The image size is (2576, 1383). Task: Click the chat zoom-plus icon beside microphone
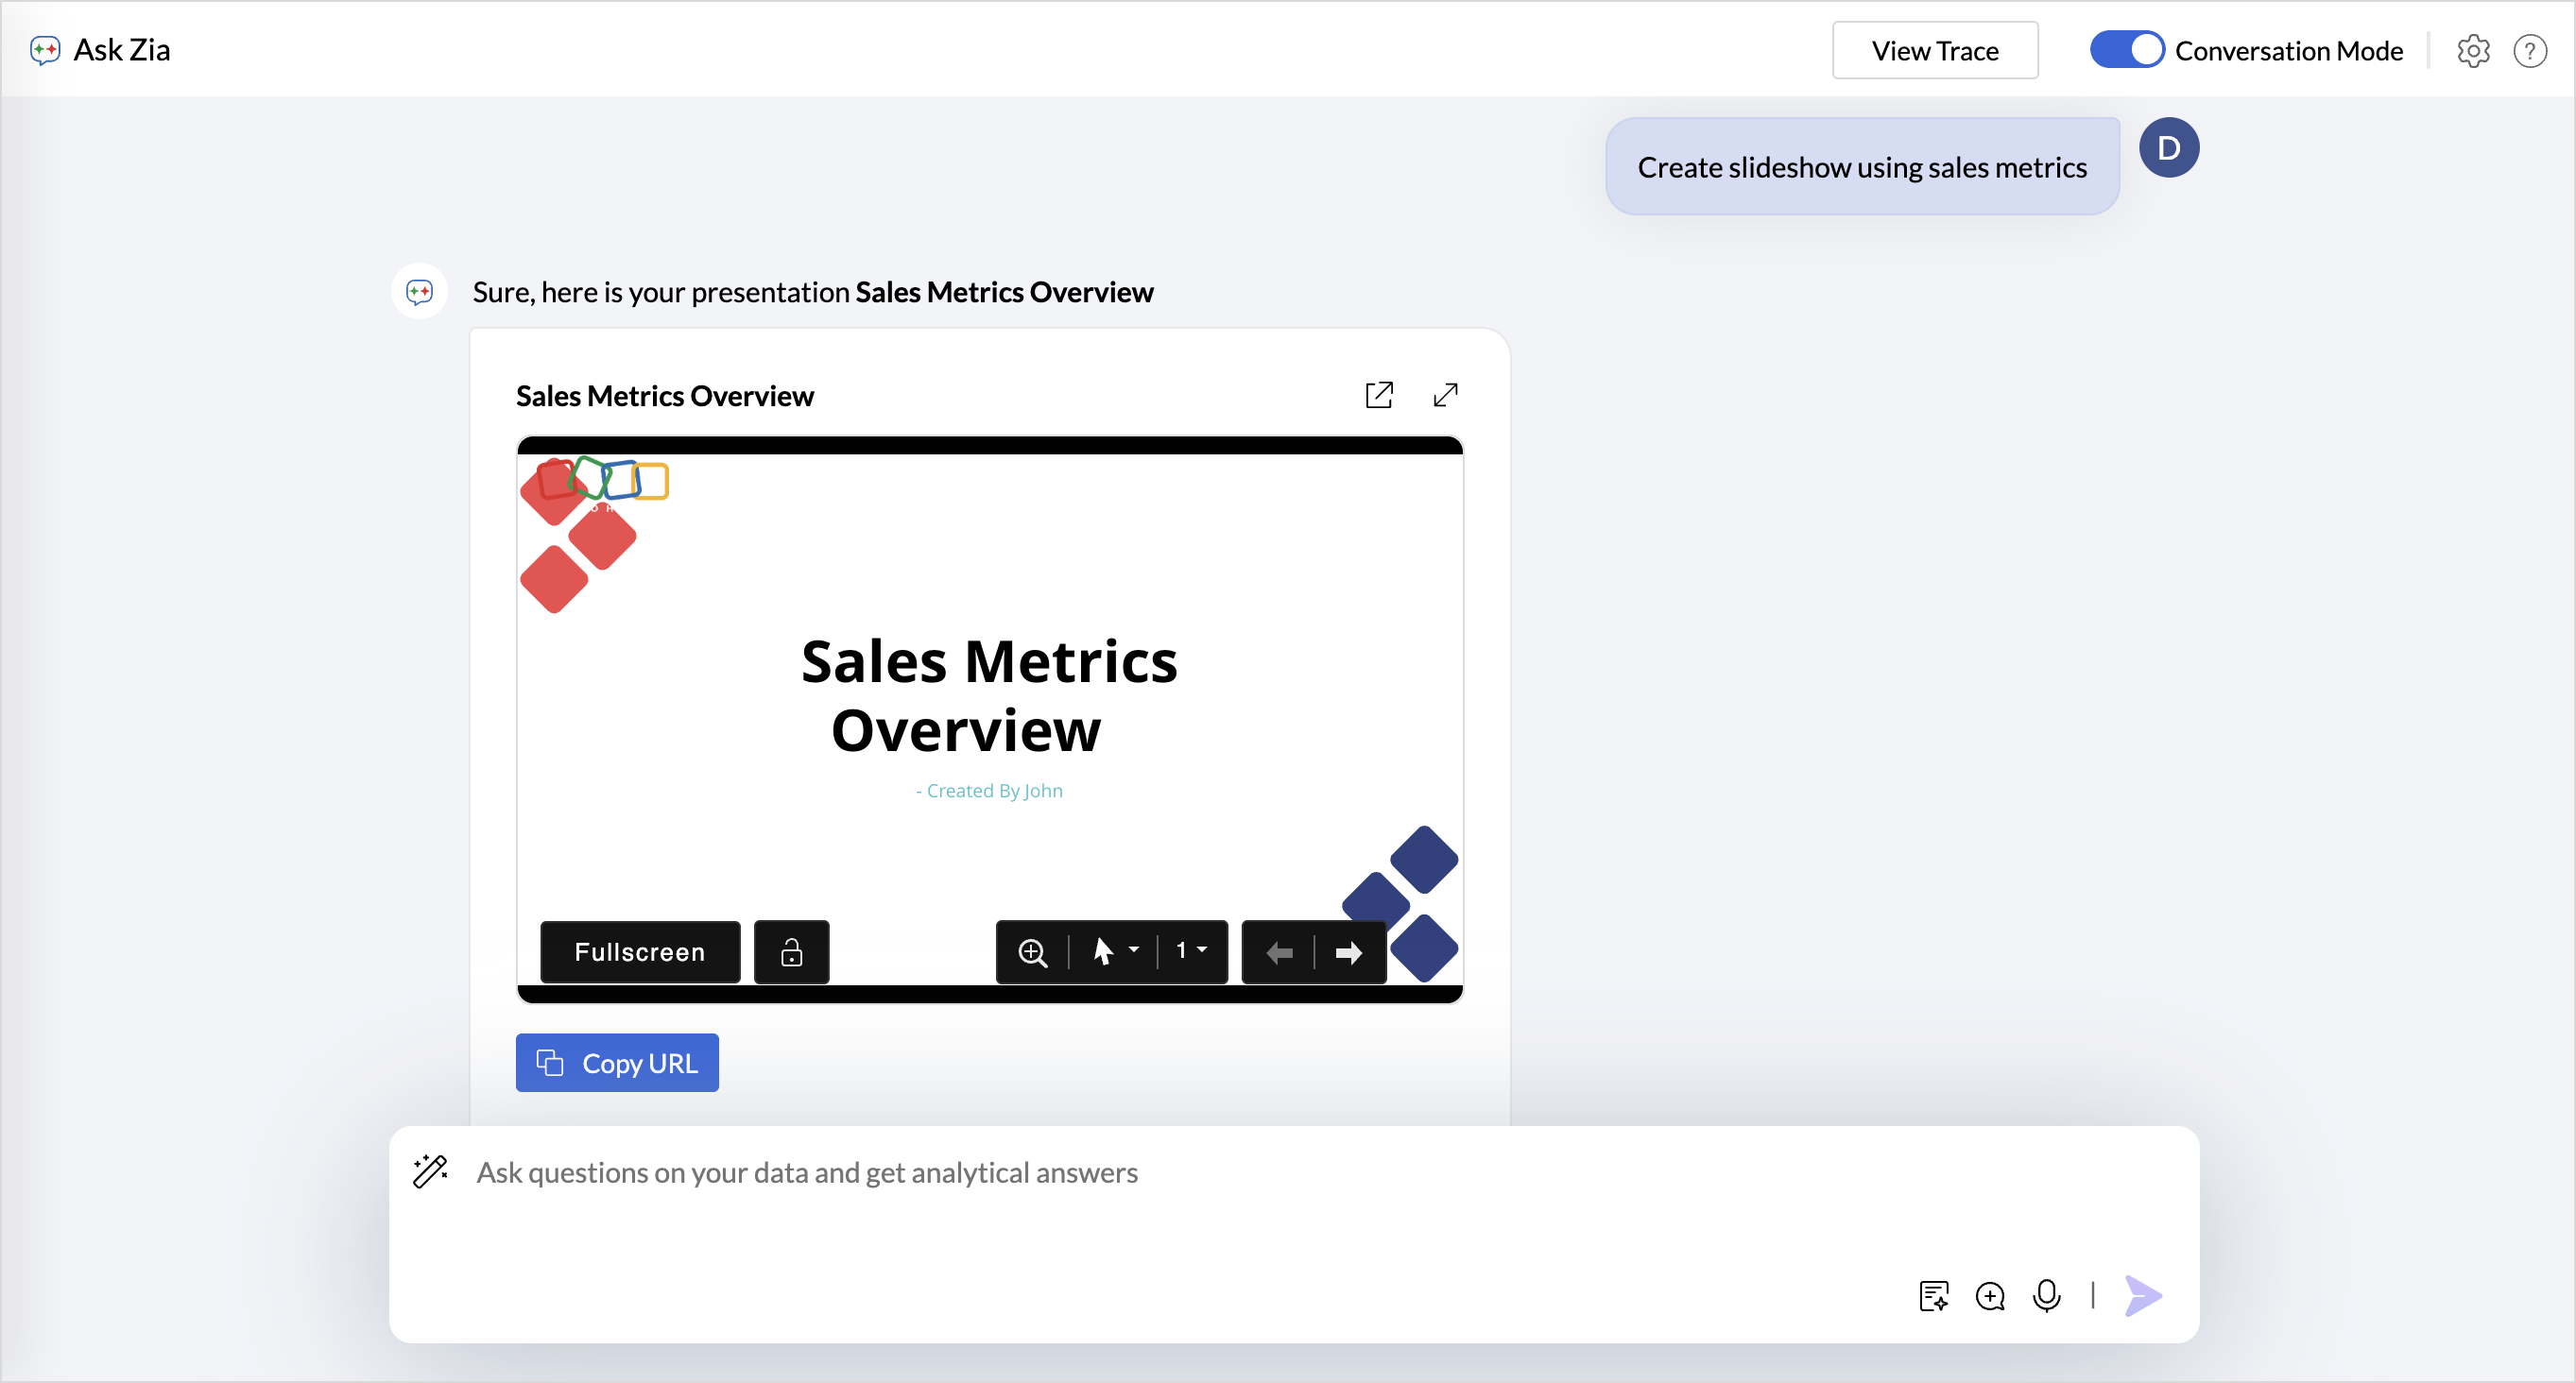click(1990, 1295)
